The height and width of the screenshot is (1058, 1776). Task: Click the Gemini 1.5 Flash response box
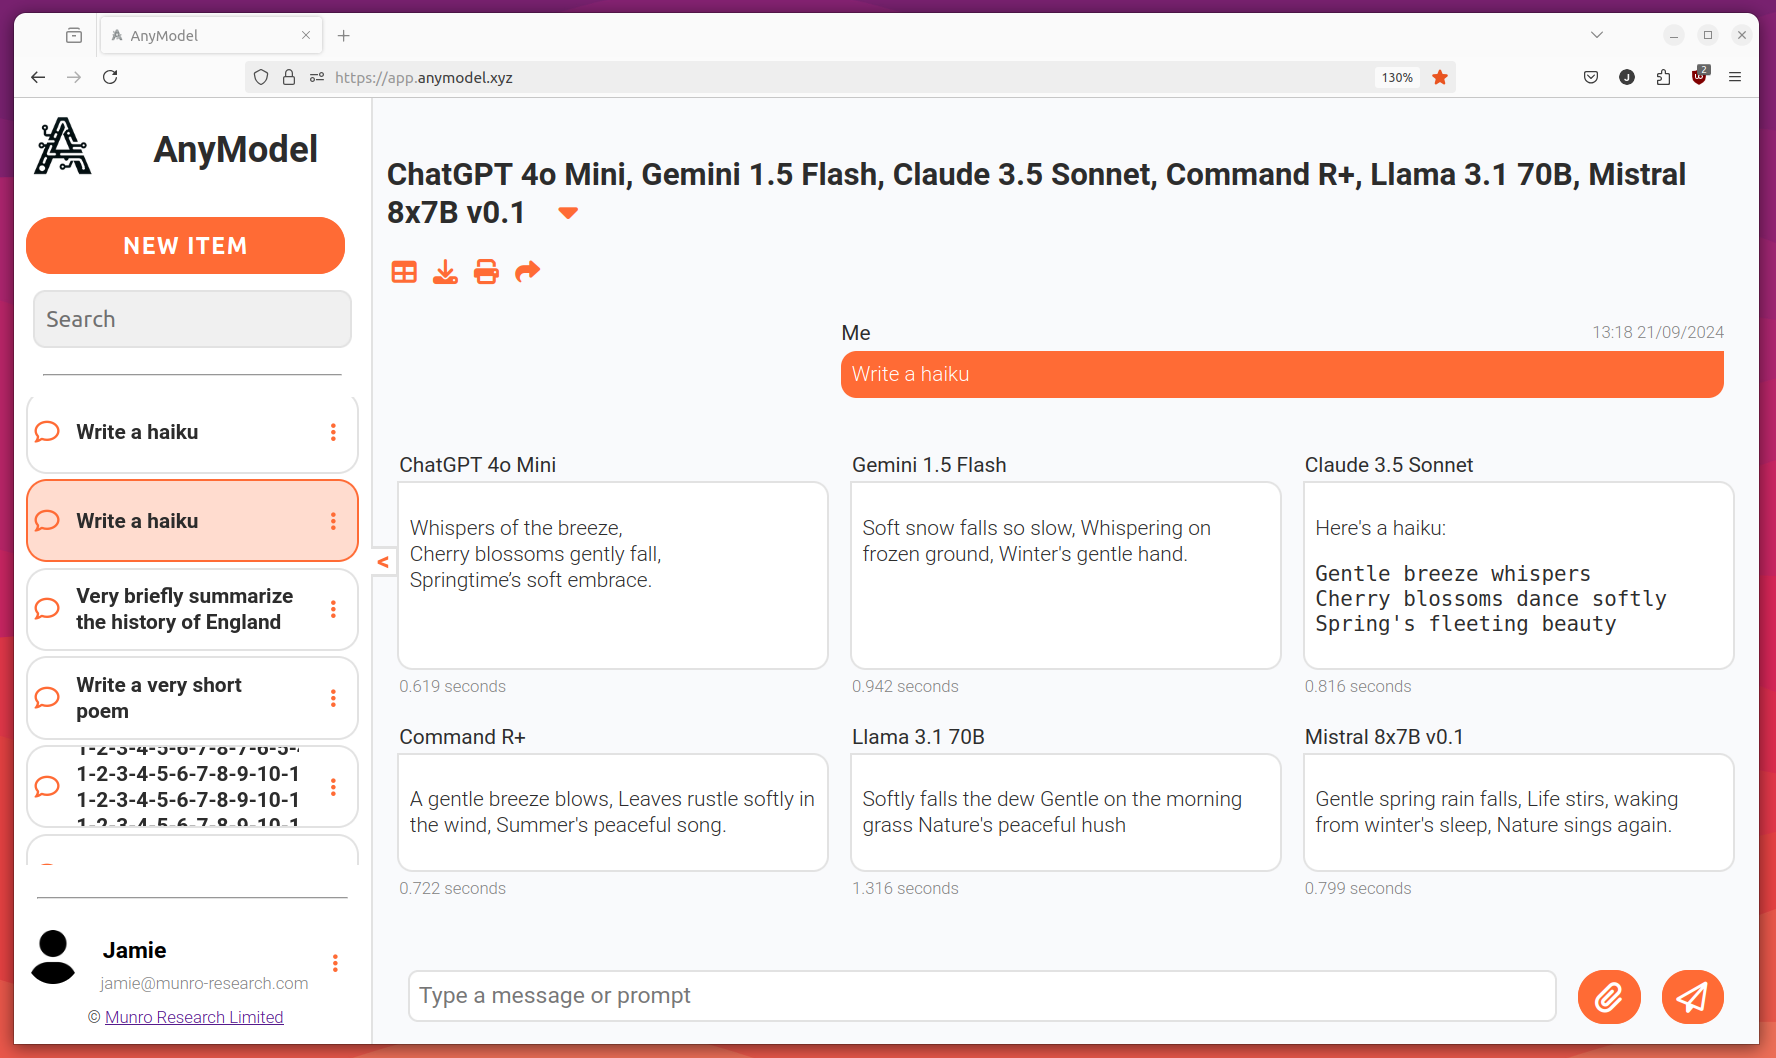coord(1066,575)
